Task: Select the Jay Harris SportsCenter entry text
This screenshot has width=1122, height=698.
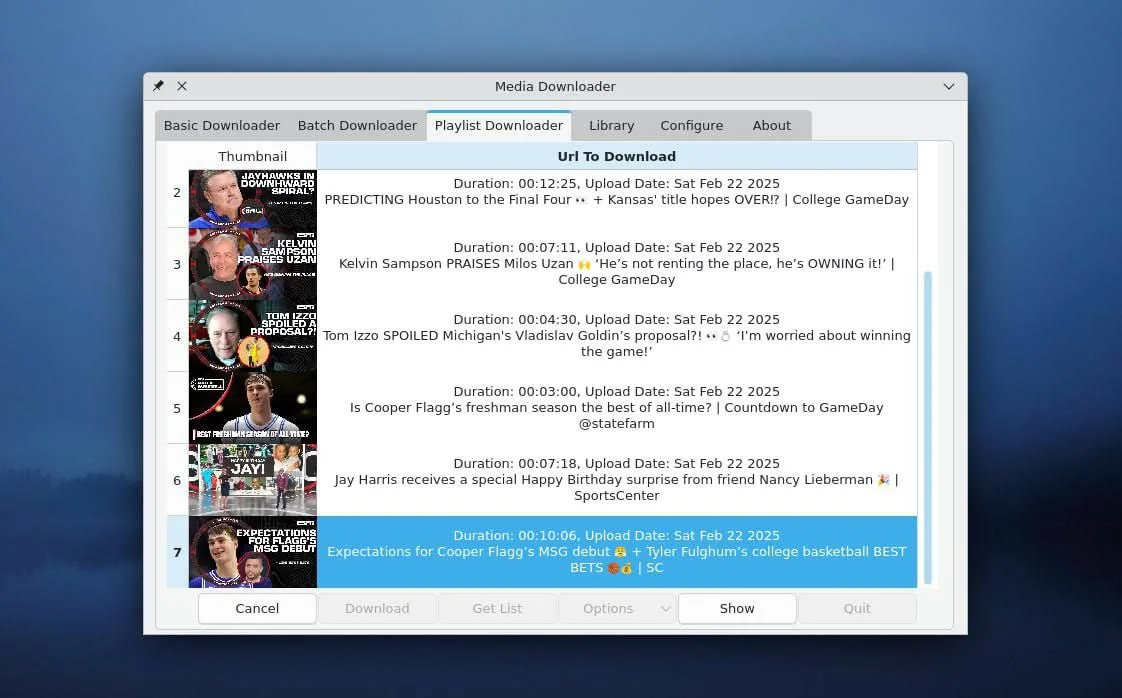Action: tap(616, 480)
